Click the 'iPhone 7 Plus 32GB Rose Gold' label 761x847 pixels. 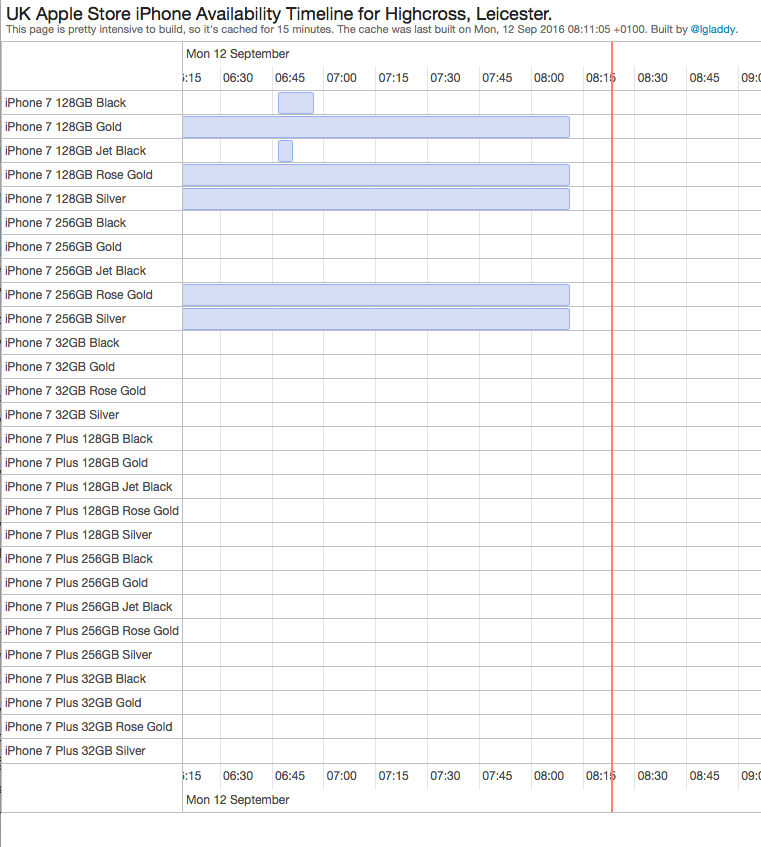pos(89,727)
